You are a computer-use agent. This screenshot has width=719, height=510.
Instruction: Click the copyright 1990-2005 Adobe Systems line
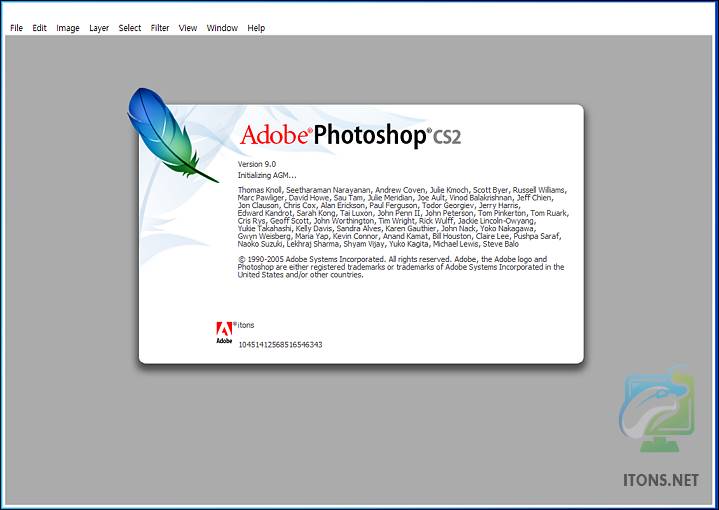[392, 259]
